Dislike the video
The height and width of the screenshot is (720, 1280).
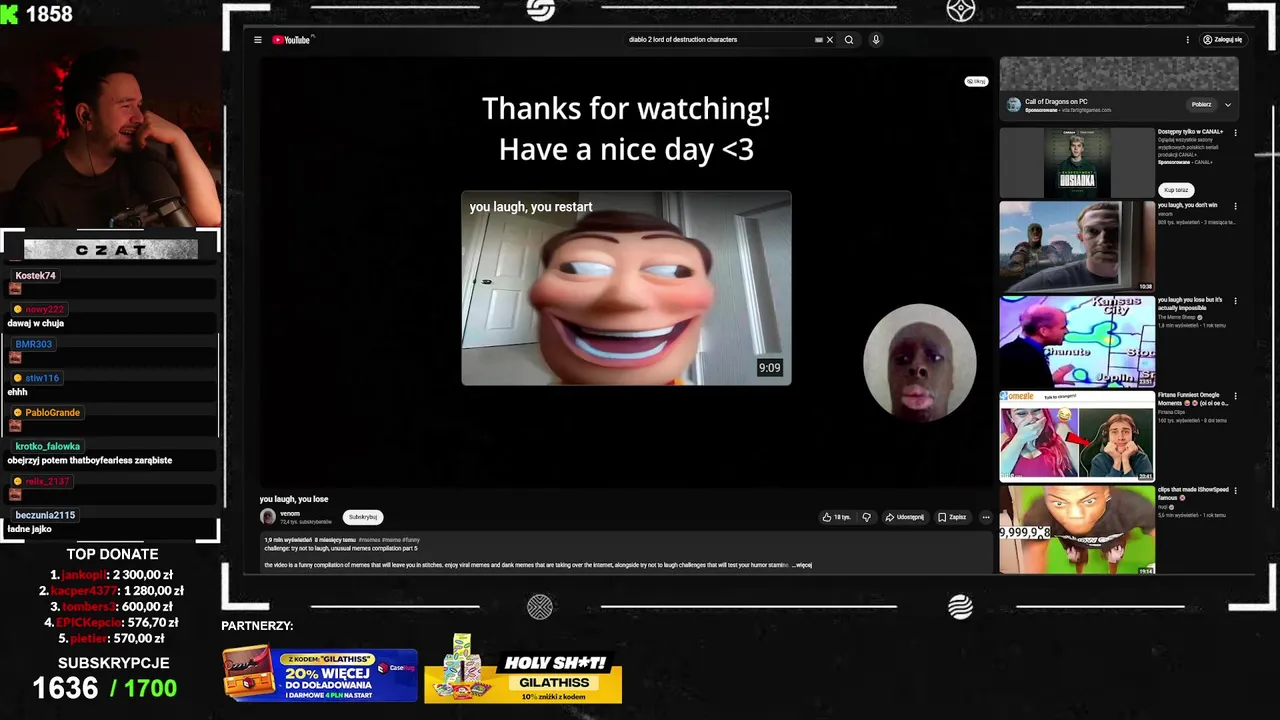pos(866,517)
